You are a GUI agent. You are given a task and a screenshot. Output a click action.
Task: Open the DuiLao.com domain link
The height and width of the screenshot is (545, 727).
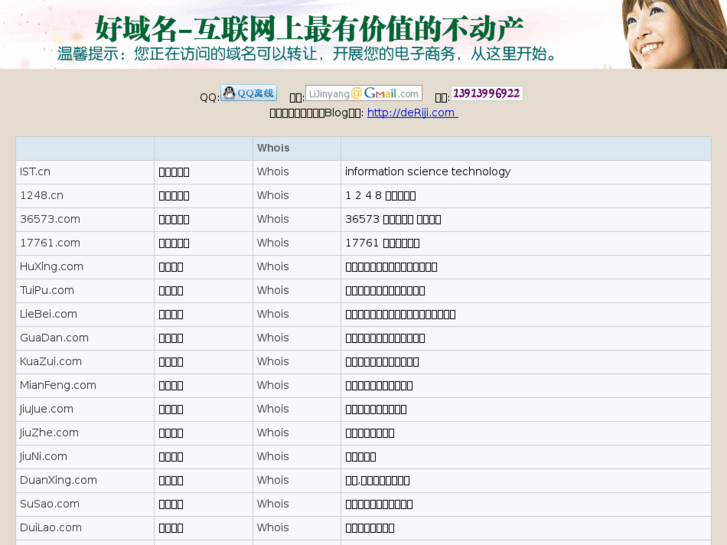click(x=51, y=527)
